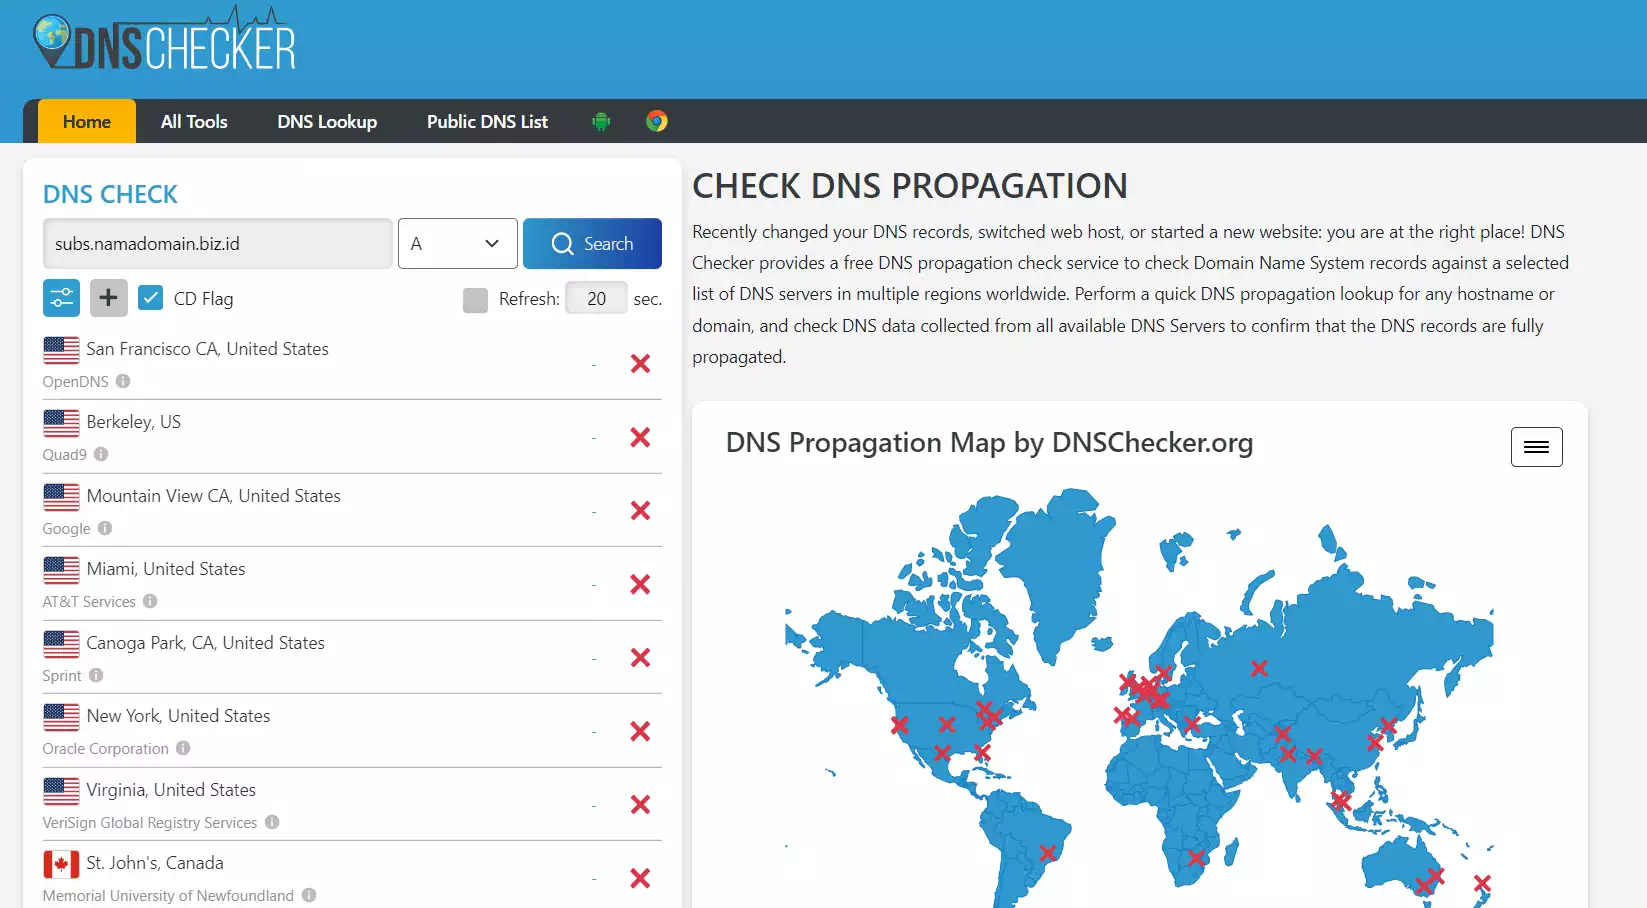Click the New York, United States text

pos(179,715)
